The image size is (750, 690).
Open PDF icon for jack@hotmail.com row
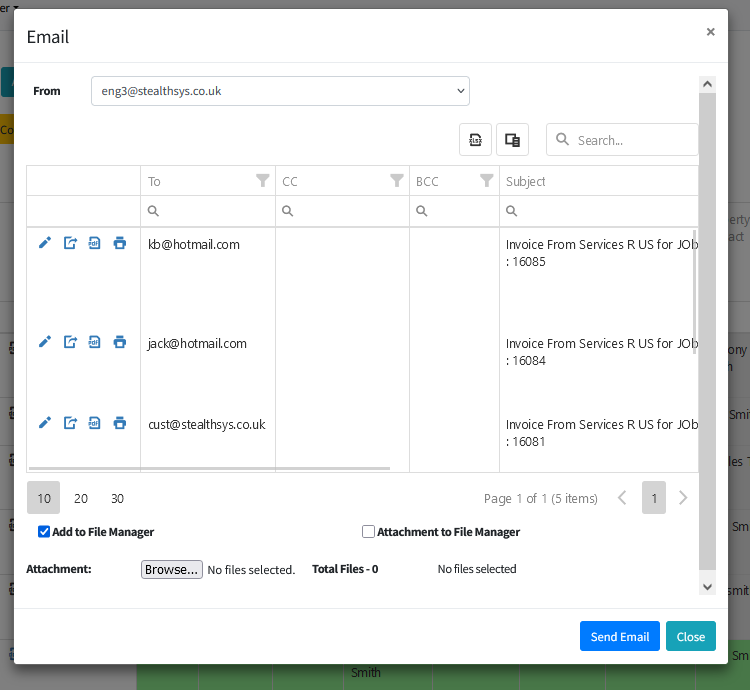pyautogui.click(x=94, y=342)
